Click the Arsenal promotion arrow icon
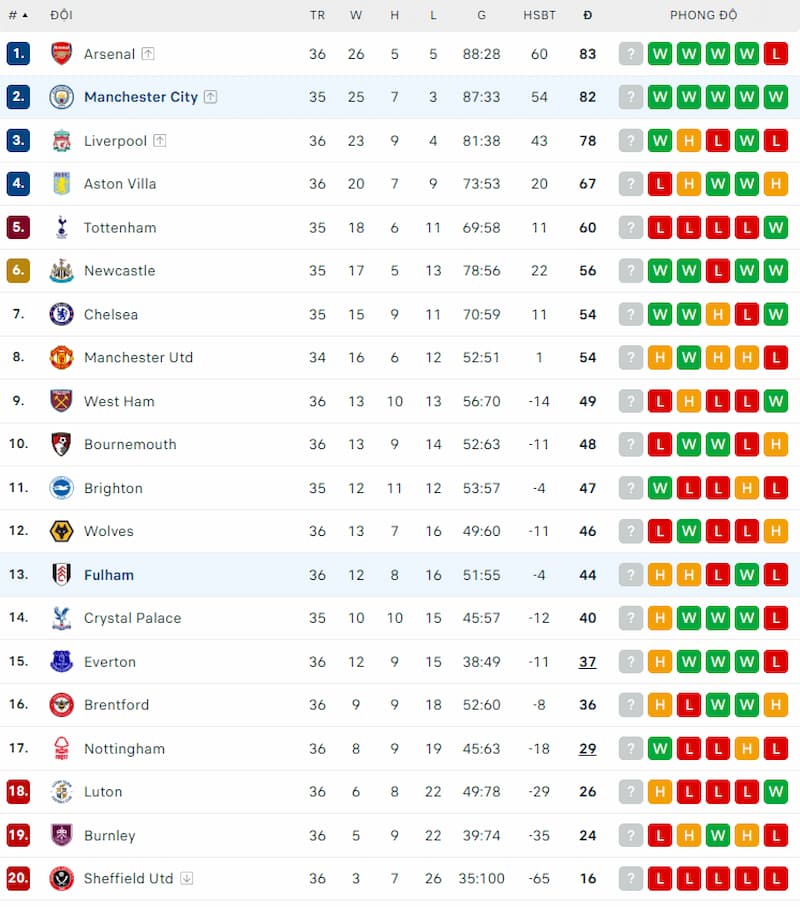Image resolution: width=800 pixels, height=907 pixels. pos(147,53)
